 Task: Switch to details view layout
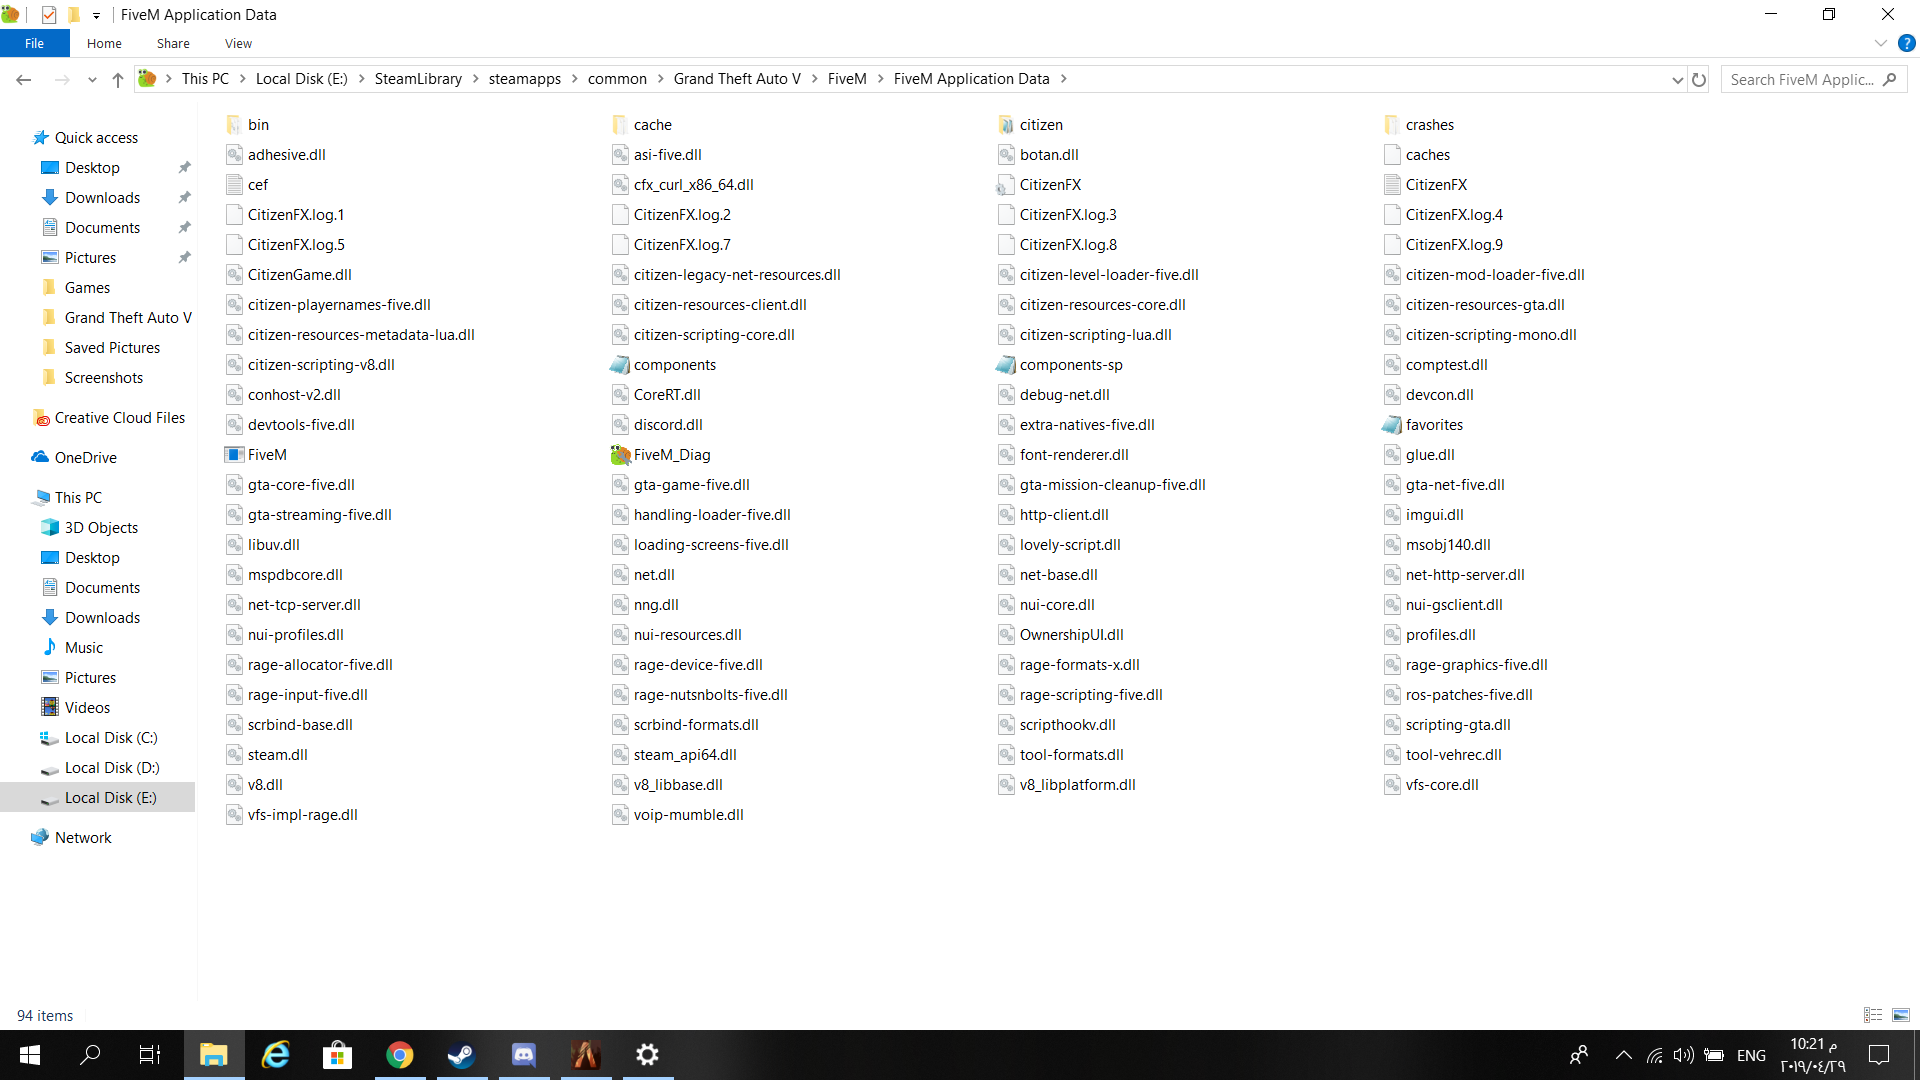tap(1873, 1015)
